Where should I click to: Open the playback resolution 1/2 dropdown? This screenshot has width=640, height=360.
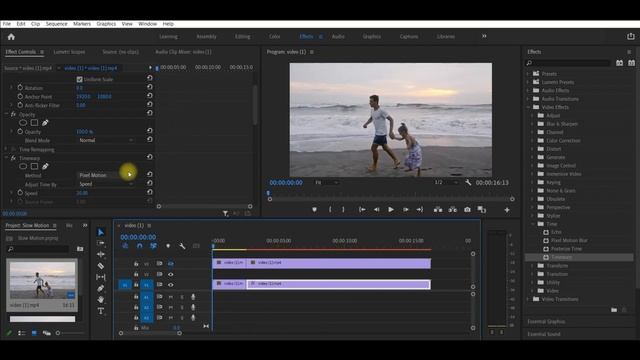[446, 182]
